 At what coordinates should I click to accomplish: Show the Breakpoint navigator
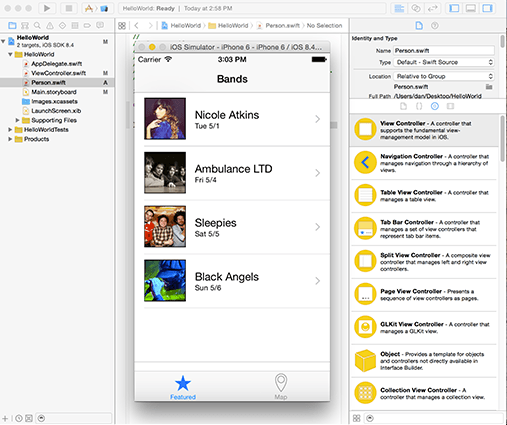click(87, 25)
